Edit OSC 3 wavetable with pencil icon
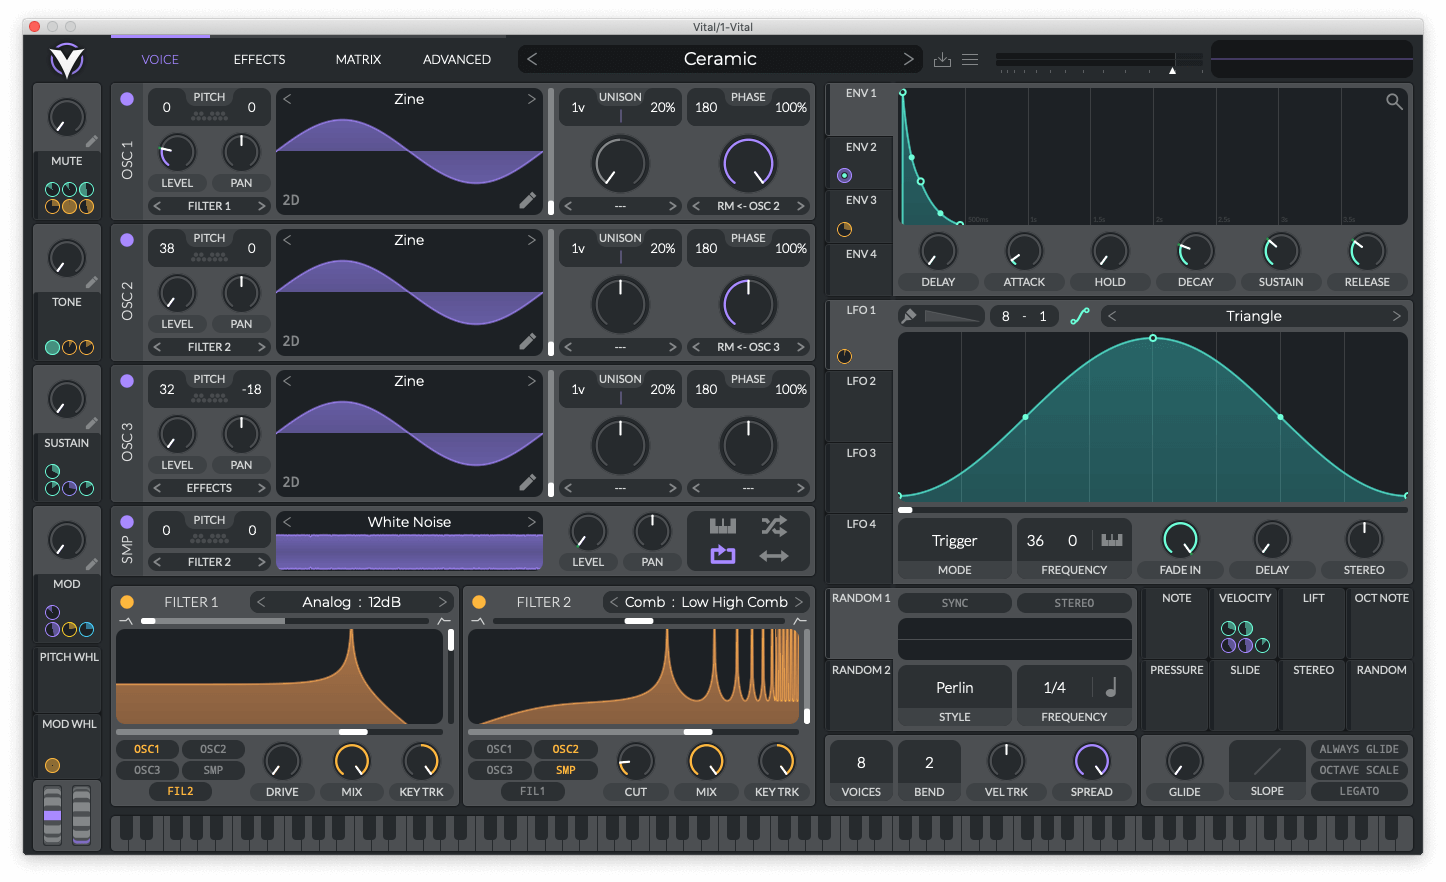The width and height of the screenshot is (1446, 882). tap(527, 482)
